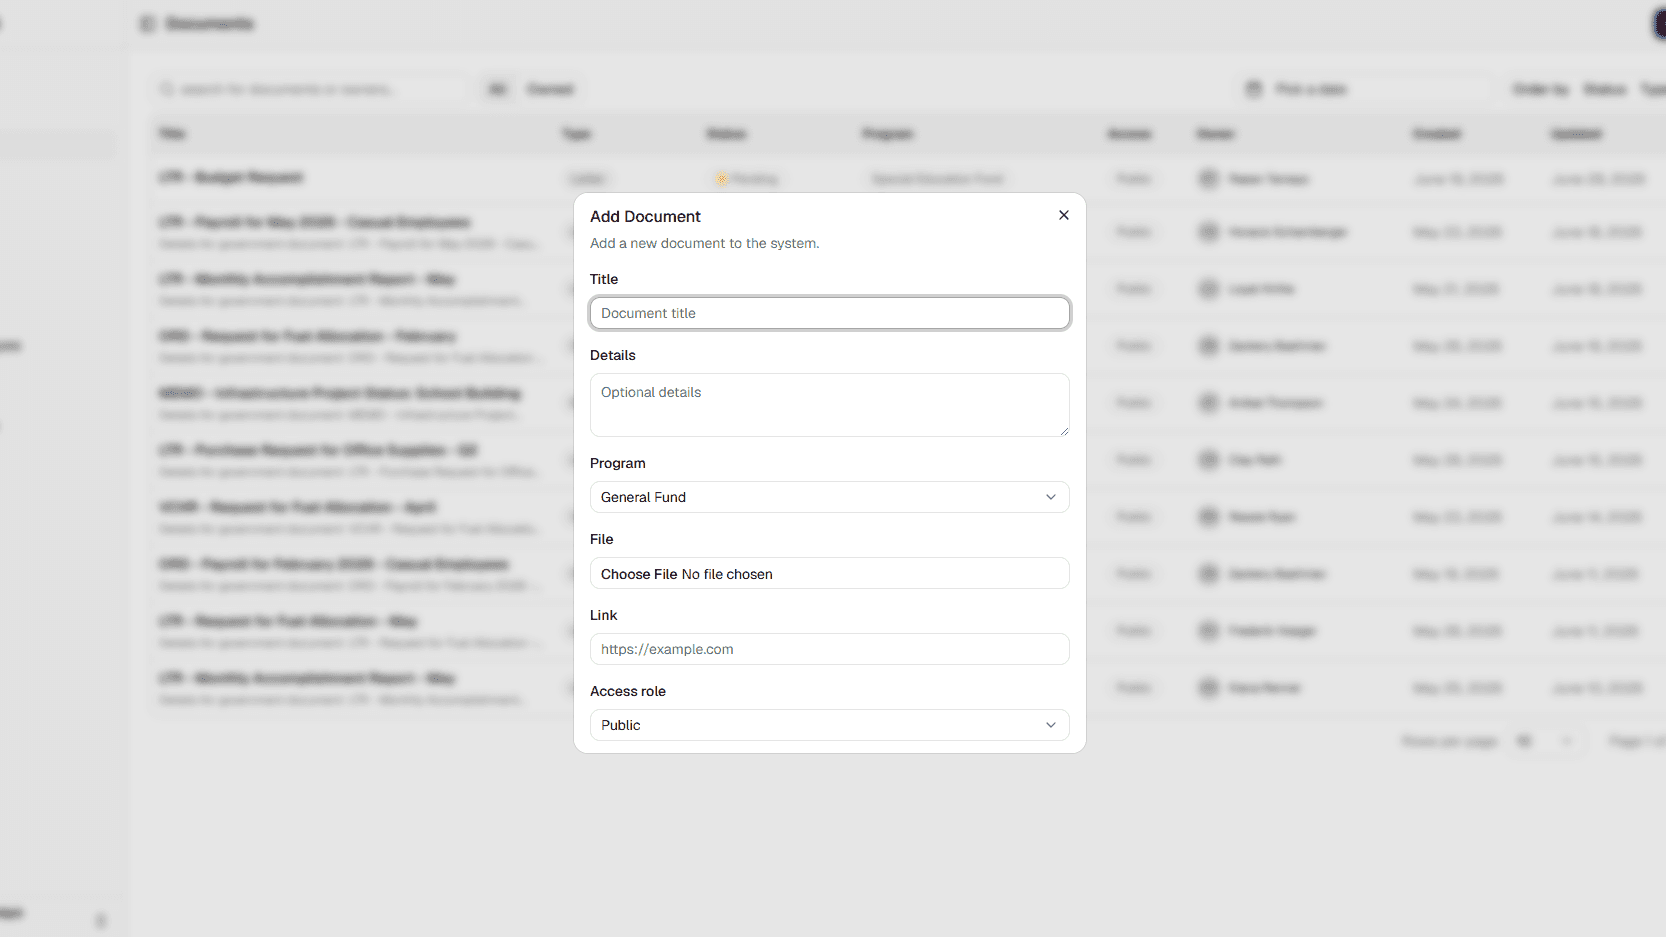Click the orange Pending status icon in the first row
Viewport: 1666px width, 937px height.
[x=721, y=179]
